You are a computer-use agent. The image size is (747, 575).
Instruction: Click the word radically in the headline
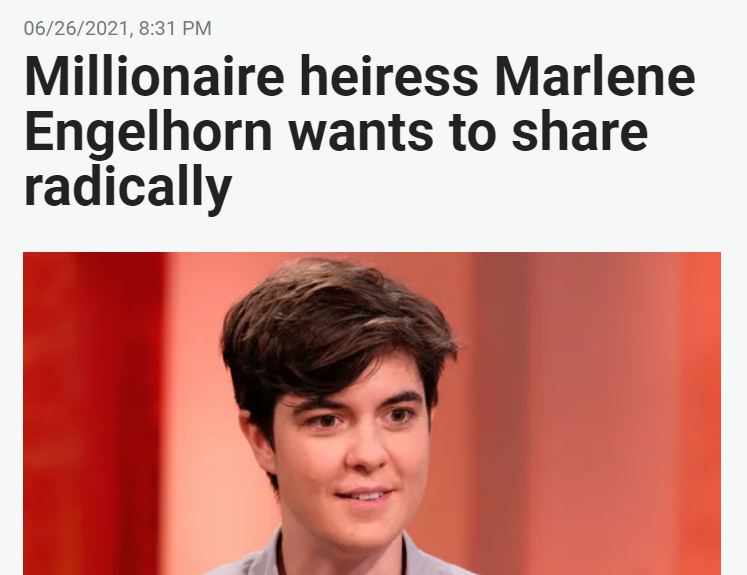point(128,187)
